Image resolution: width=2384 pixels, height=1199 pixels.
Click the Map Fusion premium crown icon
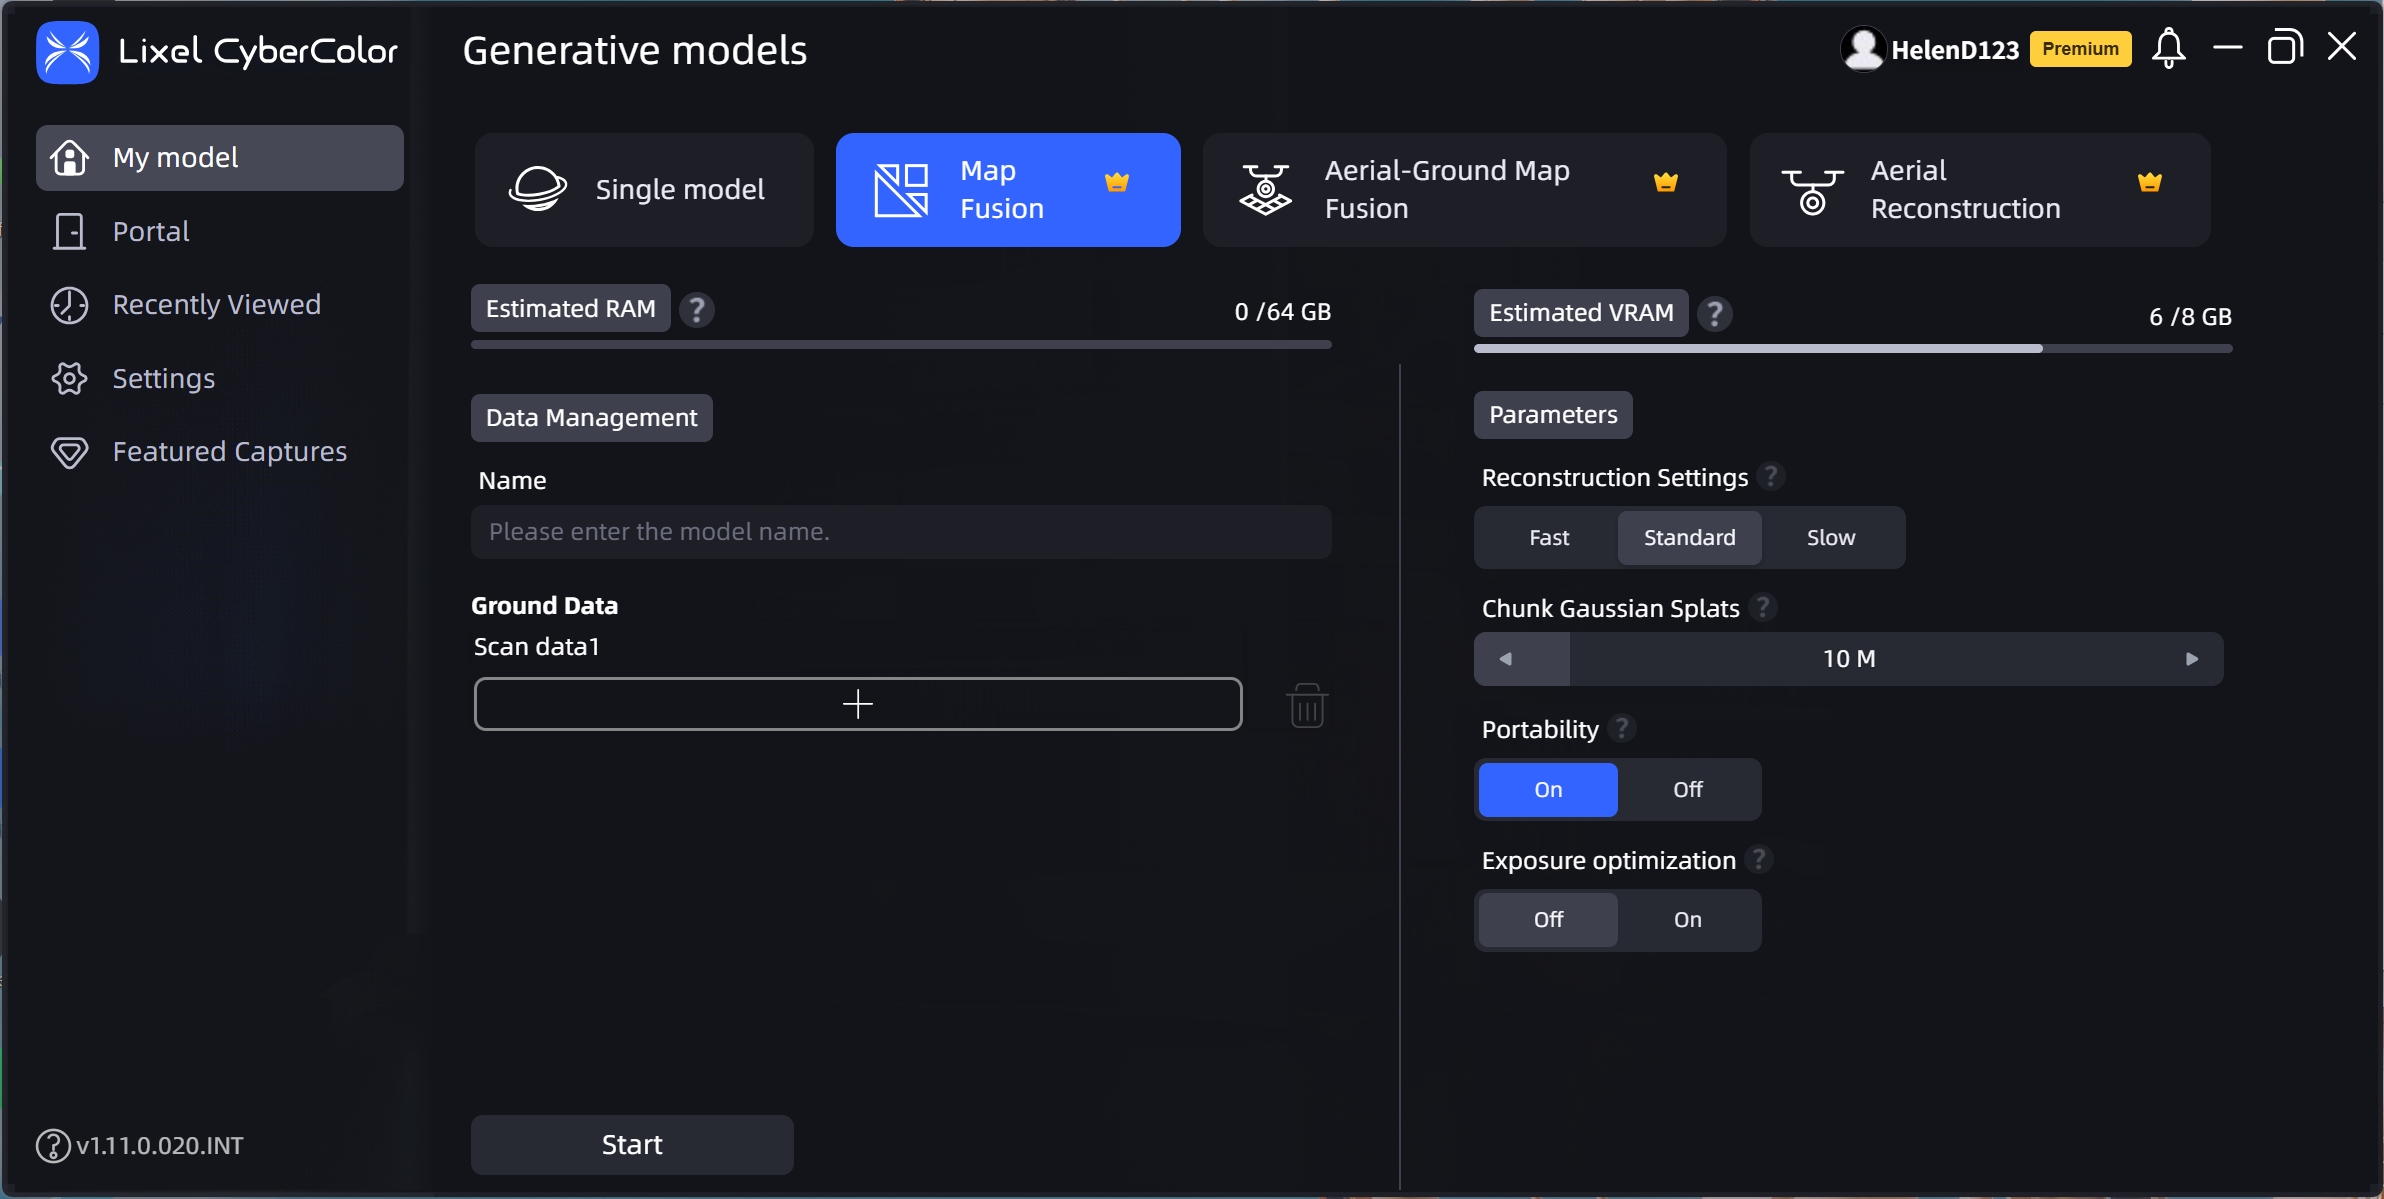coord(1117,182)
